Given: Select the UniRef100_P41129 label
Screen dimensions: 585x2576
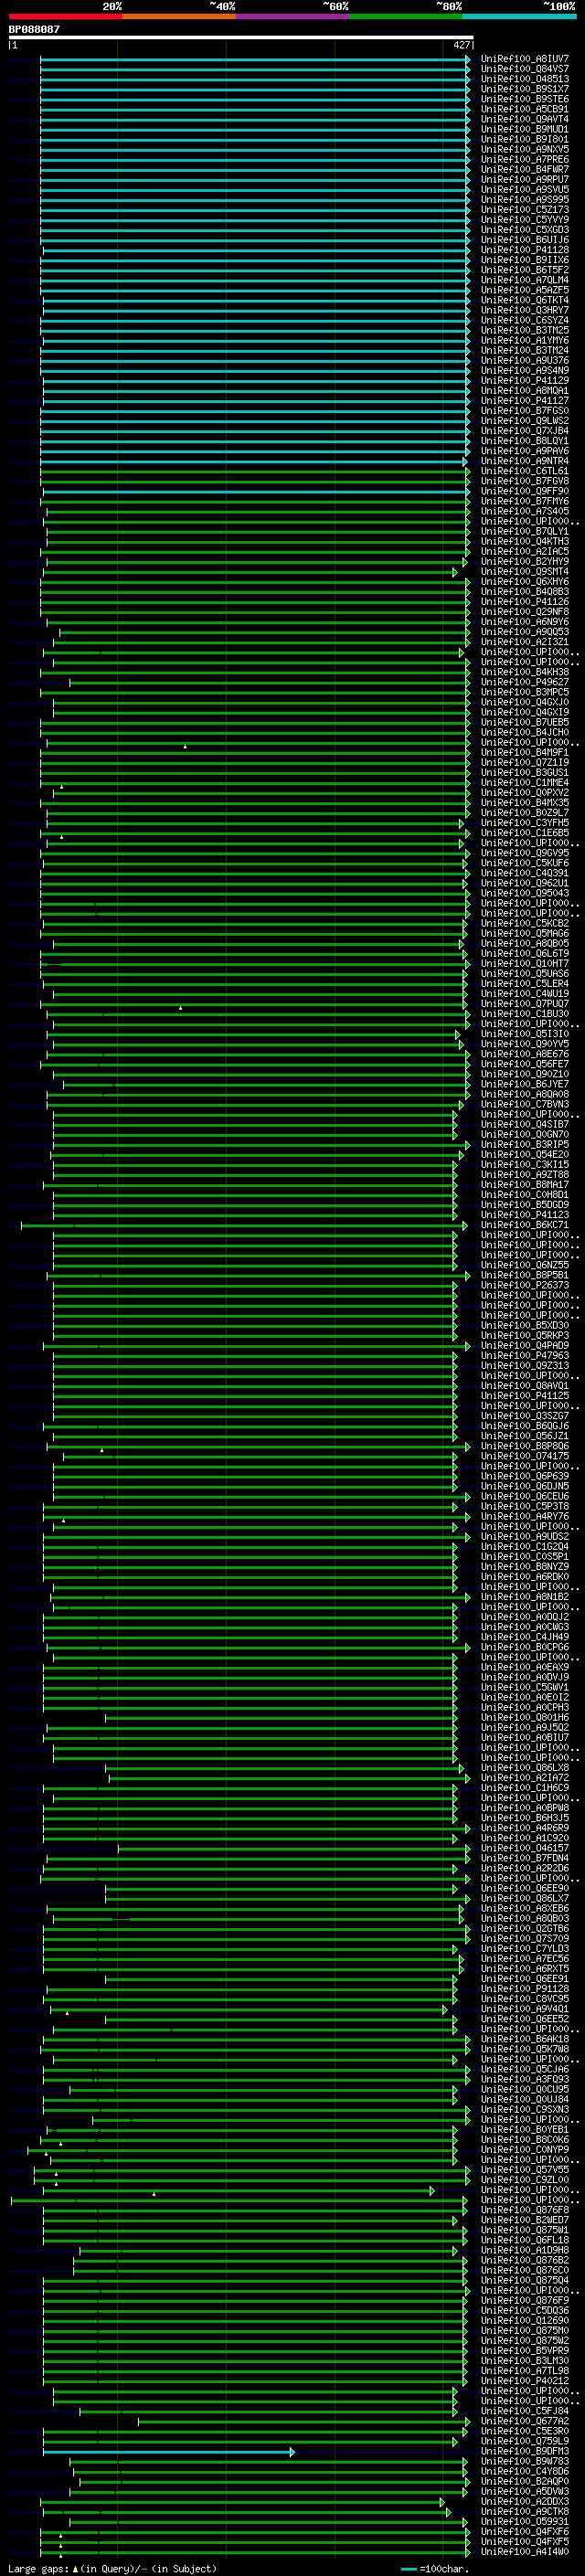Looking at the screenshot, I should [524, 380].
